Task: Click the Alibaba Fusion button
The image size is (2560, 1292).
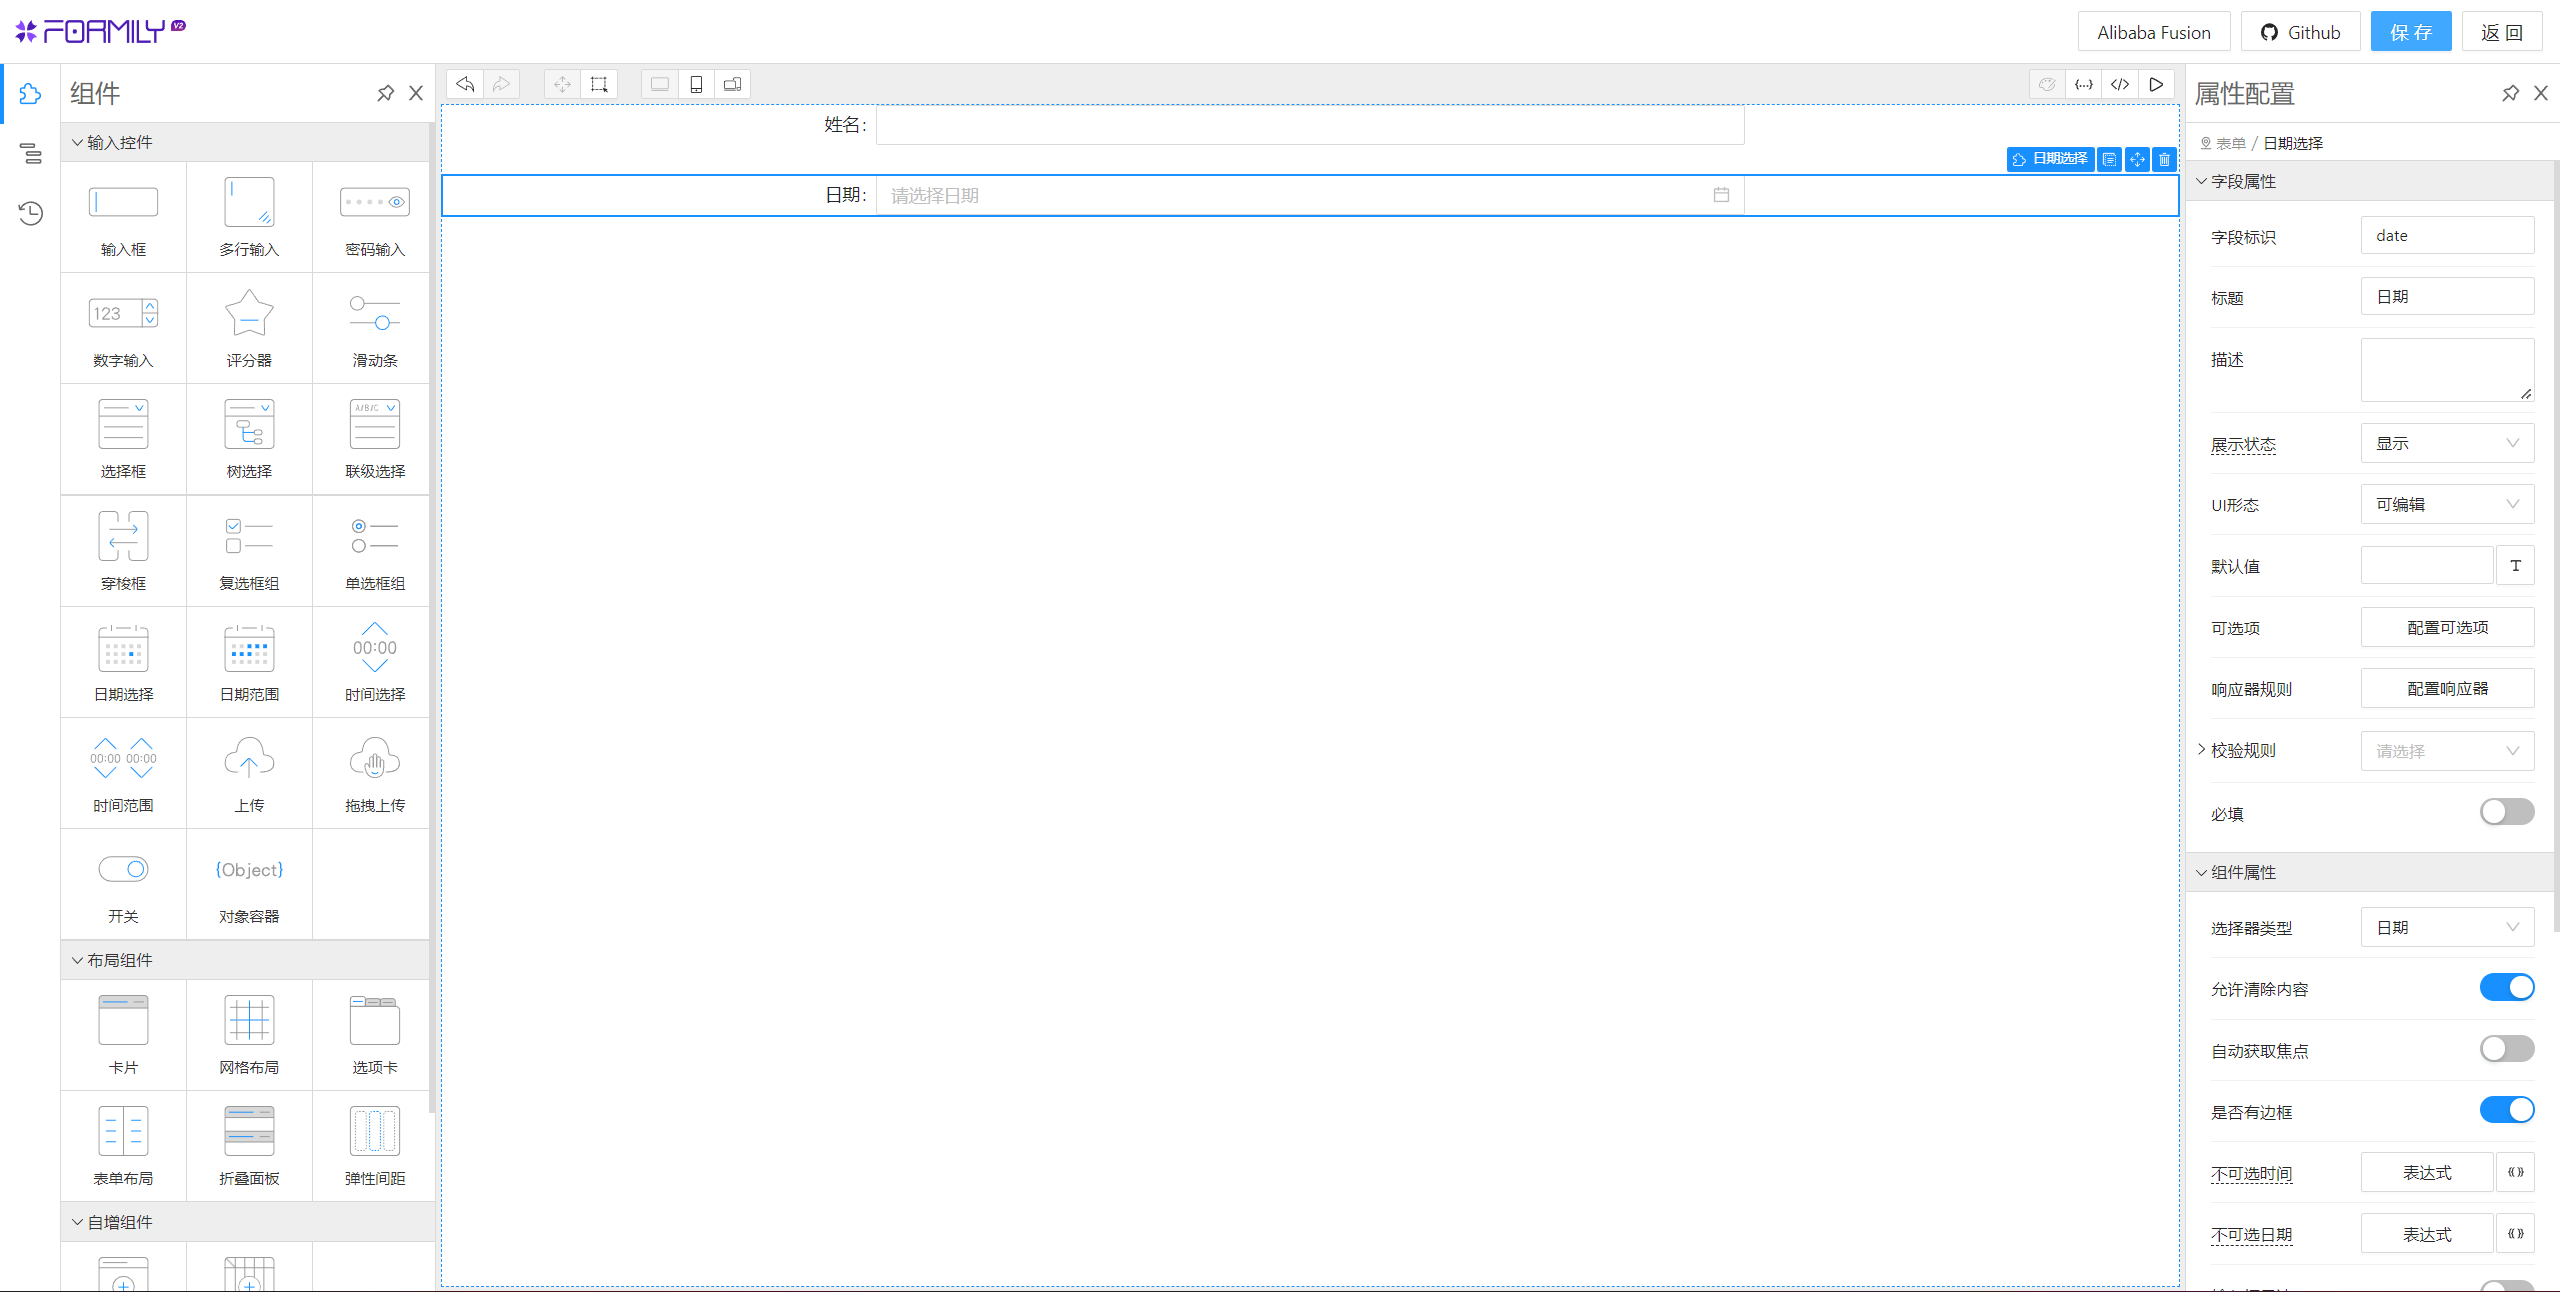Action: point(2154,32)
